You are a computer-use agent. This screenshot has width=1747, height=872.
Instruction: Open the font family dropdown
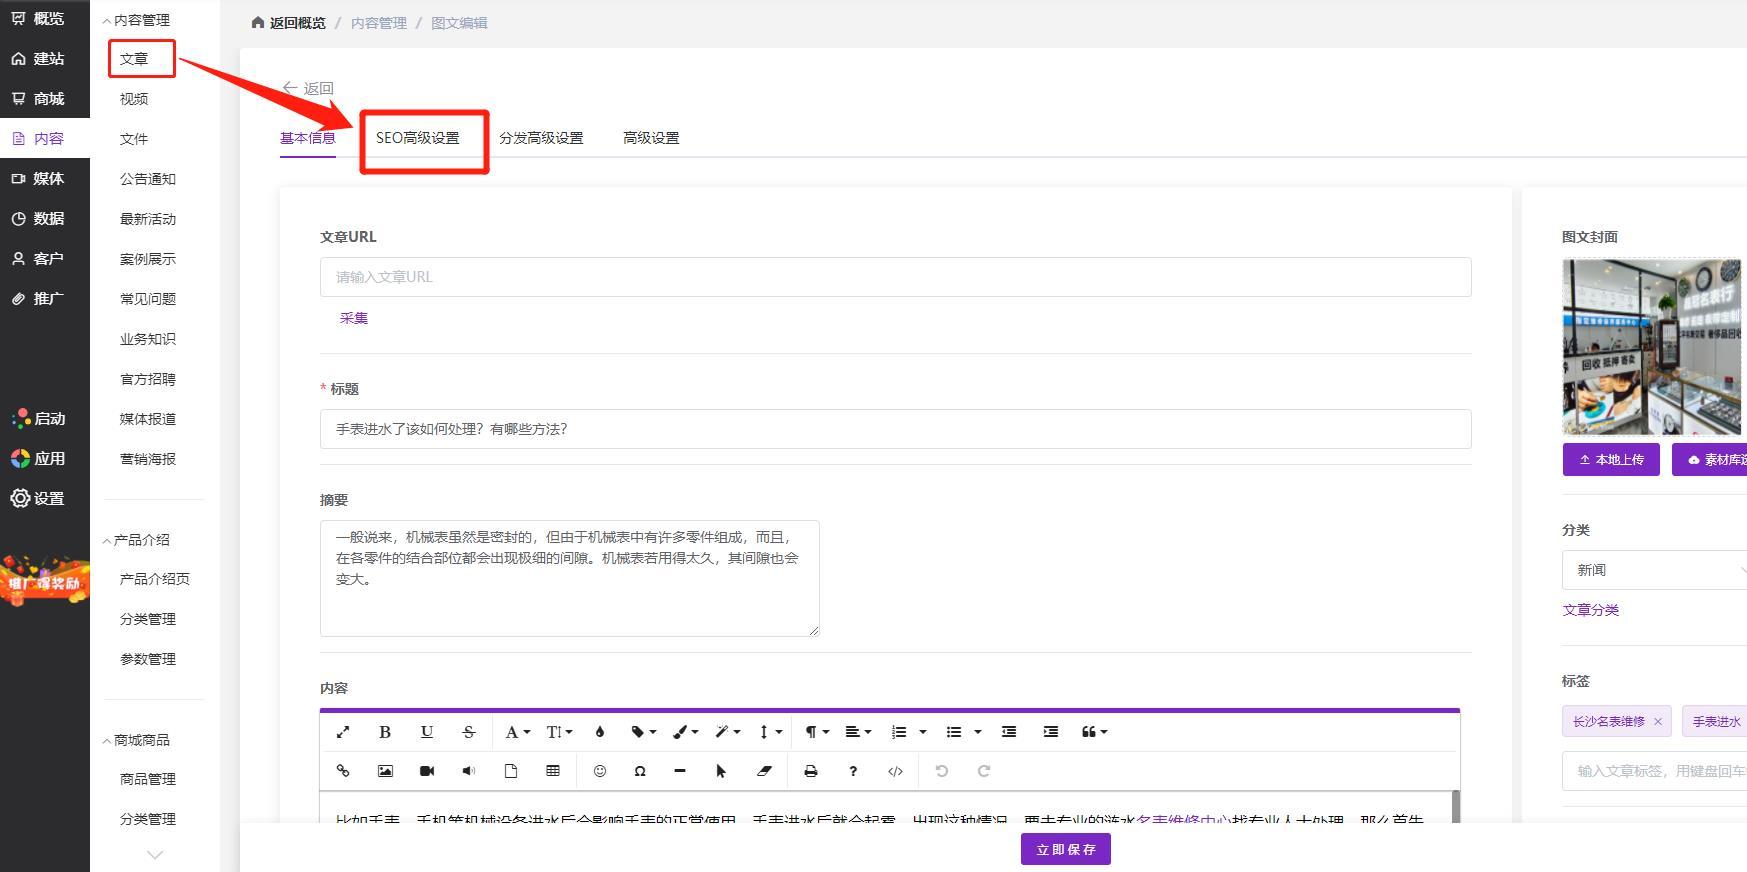[x=517, y=732]
